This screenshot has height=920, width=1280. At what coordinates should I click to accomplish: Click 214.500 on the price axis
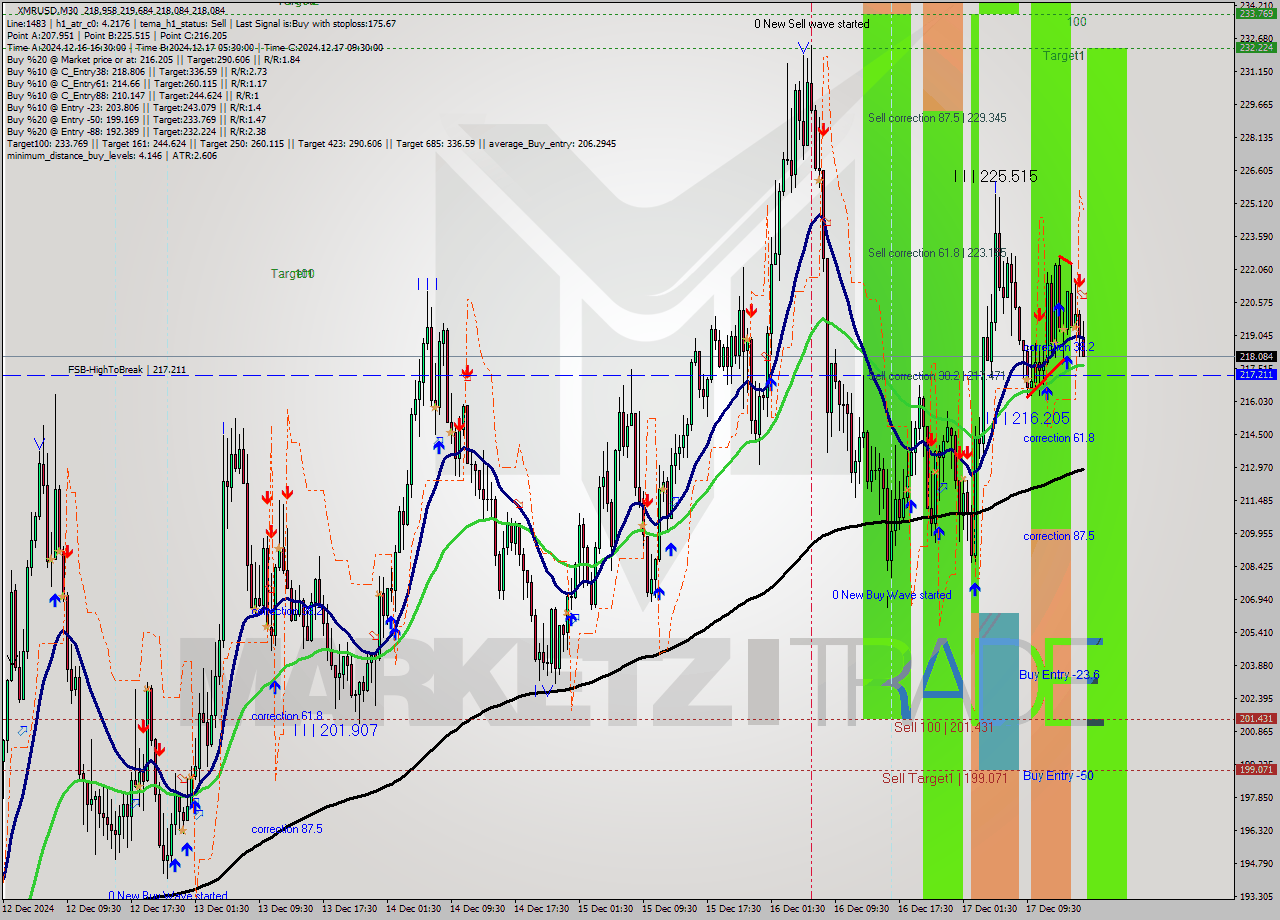pos(1256,435)
